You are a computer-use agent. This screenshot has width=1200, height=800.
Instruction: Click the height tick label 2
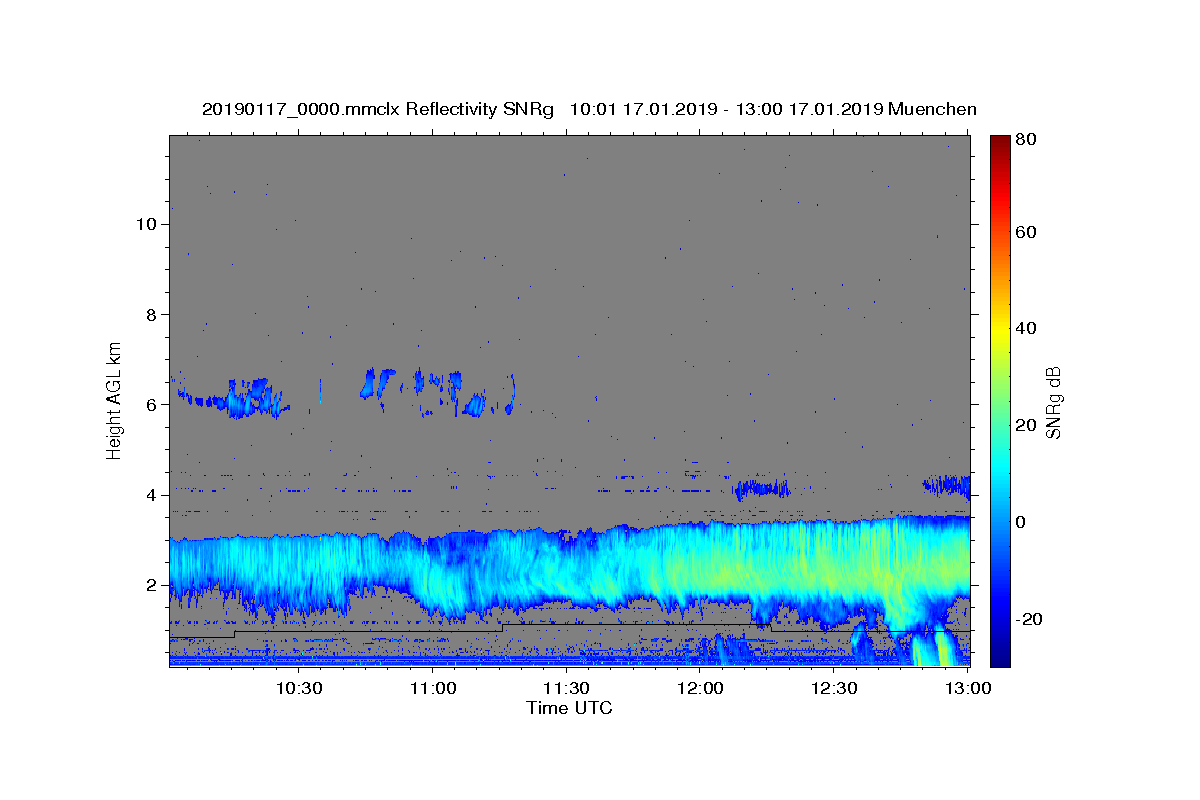click(150, 585)
